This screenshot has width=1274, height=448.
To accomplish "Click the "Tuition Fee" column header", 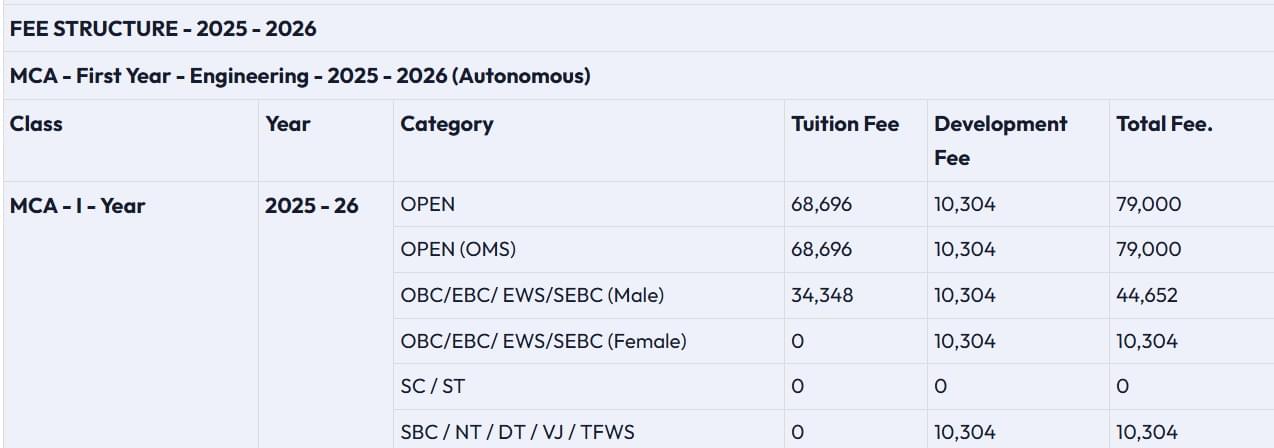I will (845, 124).
